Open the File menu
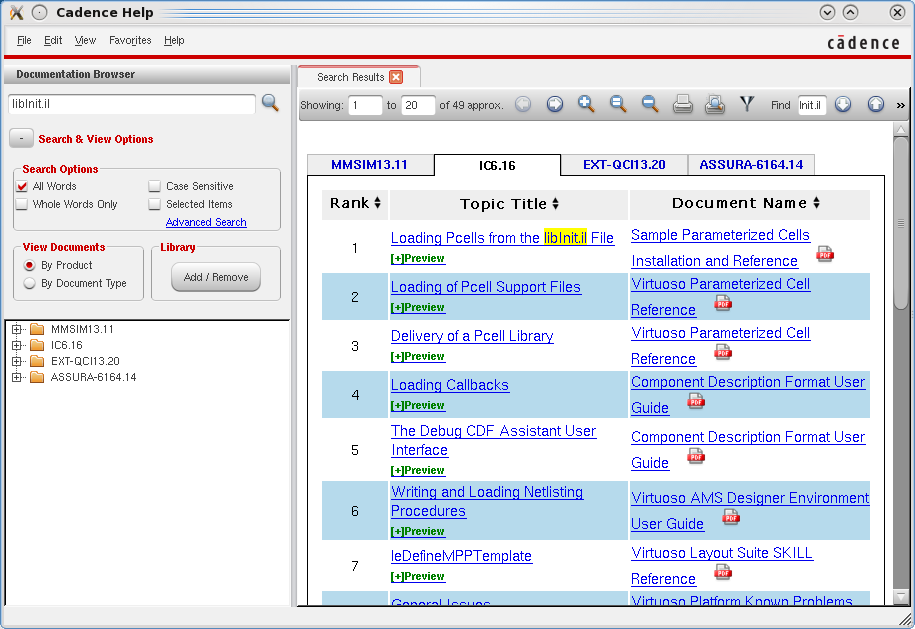Screen dimensions: 915x629 (24, 40)
